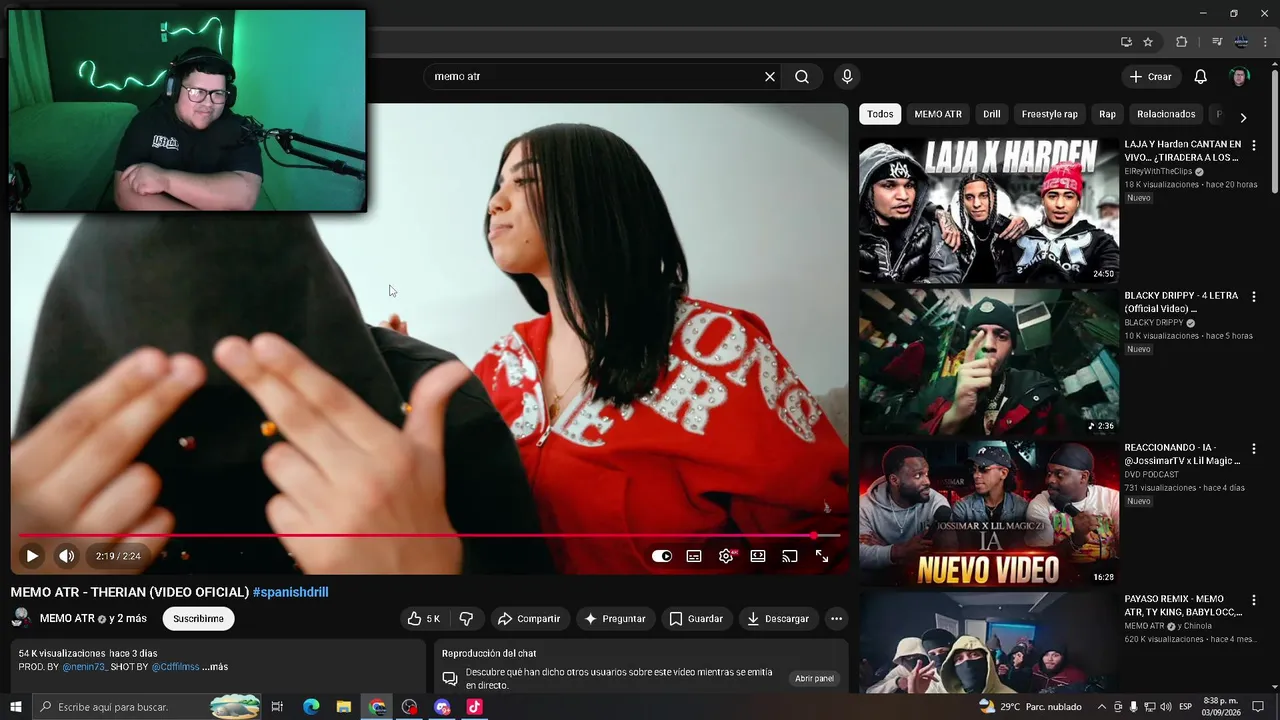Open the YouTube account avatar menu

pyautogui.click(x=1240, y=76)
